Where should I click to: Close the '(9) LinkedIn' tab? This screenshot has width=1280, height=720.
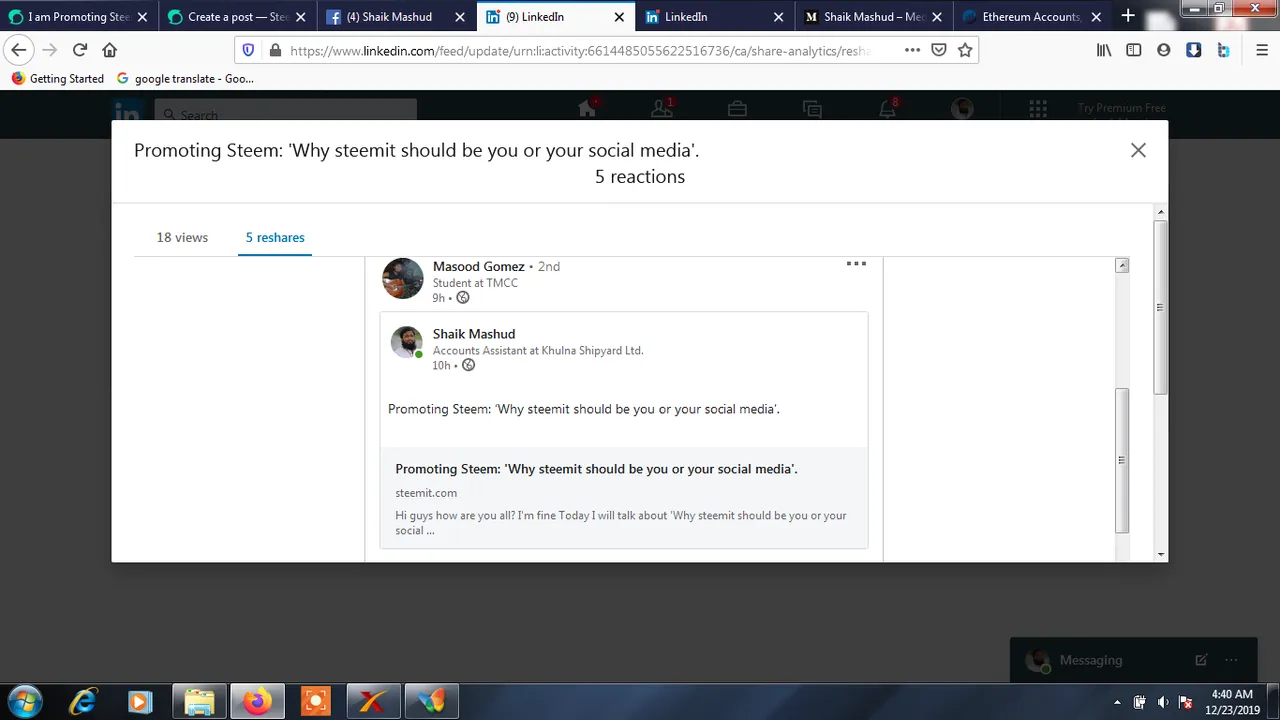pos(619,17)
